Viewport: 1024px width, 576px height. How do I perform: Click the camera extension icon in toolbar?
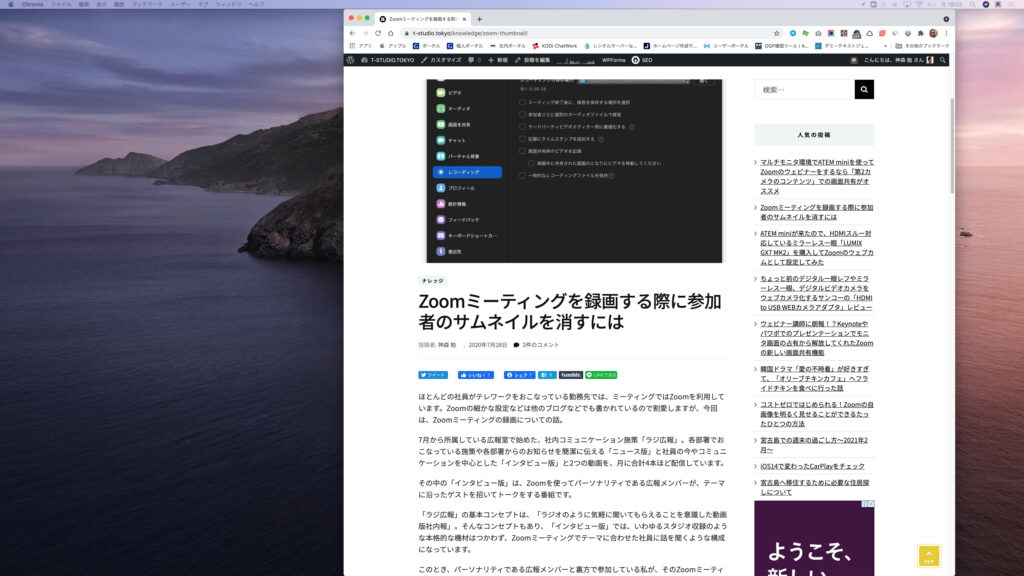click(818, 33)
